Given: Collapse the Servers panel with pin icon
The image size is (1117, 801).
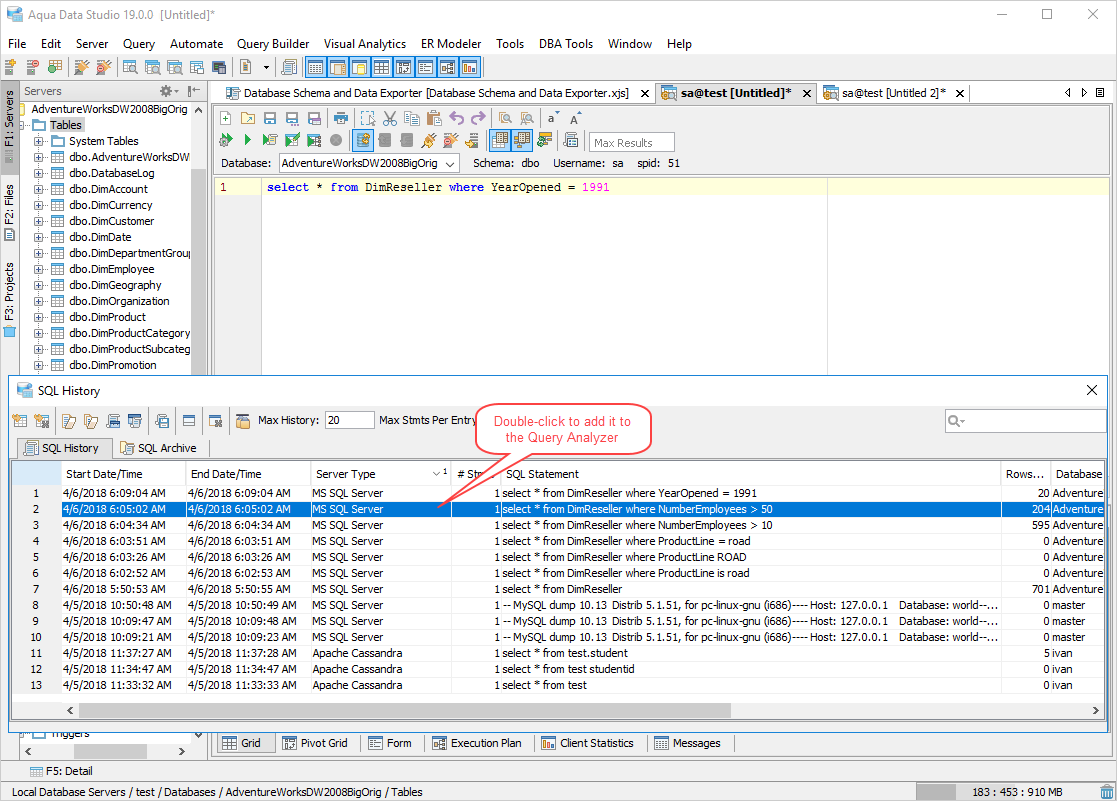Looking at the screenshot, I should click(193, 91).
